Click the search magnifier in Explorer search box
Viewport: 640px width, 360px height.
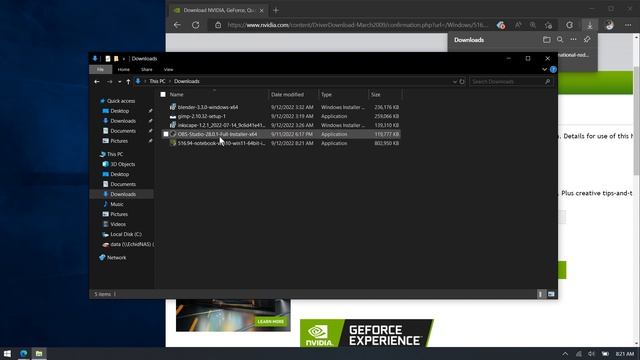[x=547, y=82]
